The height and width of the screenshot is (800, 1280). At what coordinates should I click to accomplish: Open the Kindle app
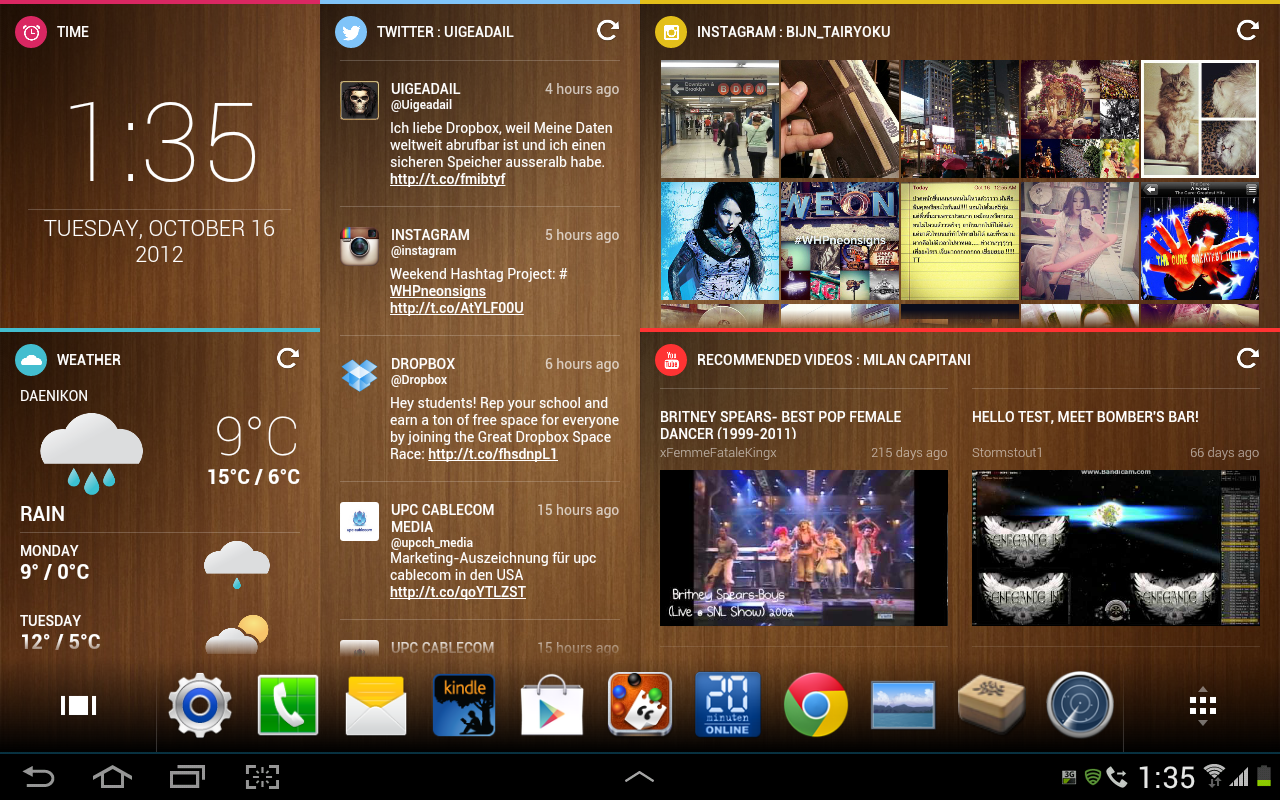(x=464, y=705)
